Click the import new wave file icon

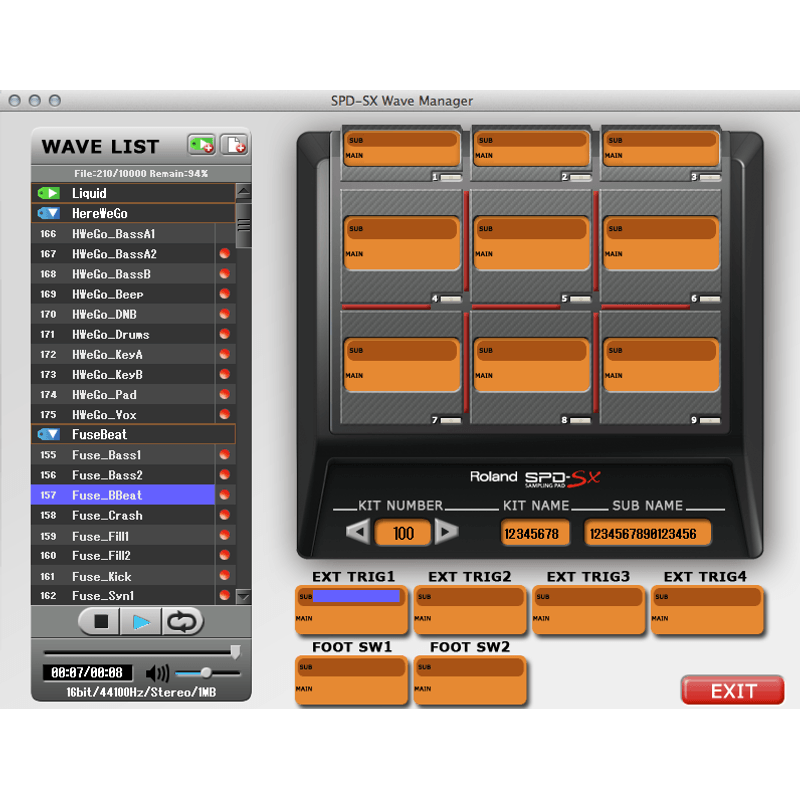(235, 144)
